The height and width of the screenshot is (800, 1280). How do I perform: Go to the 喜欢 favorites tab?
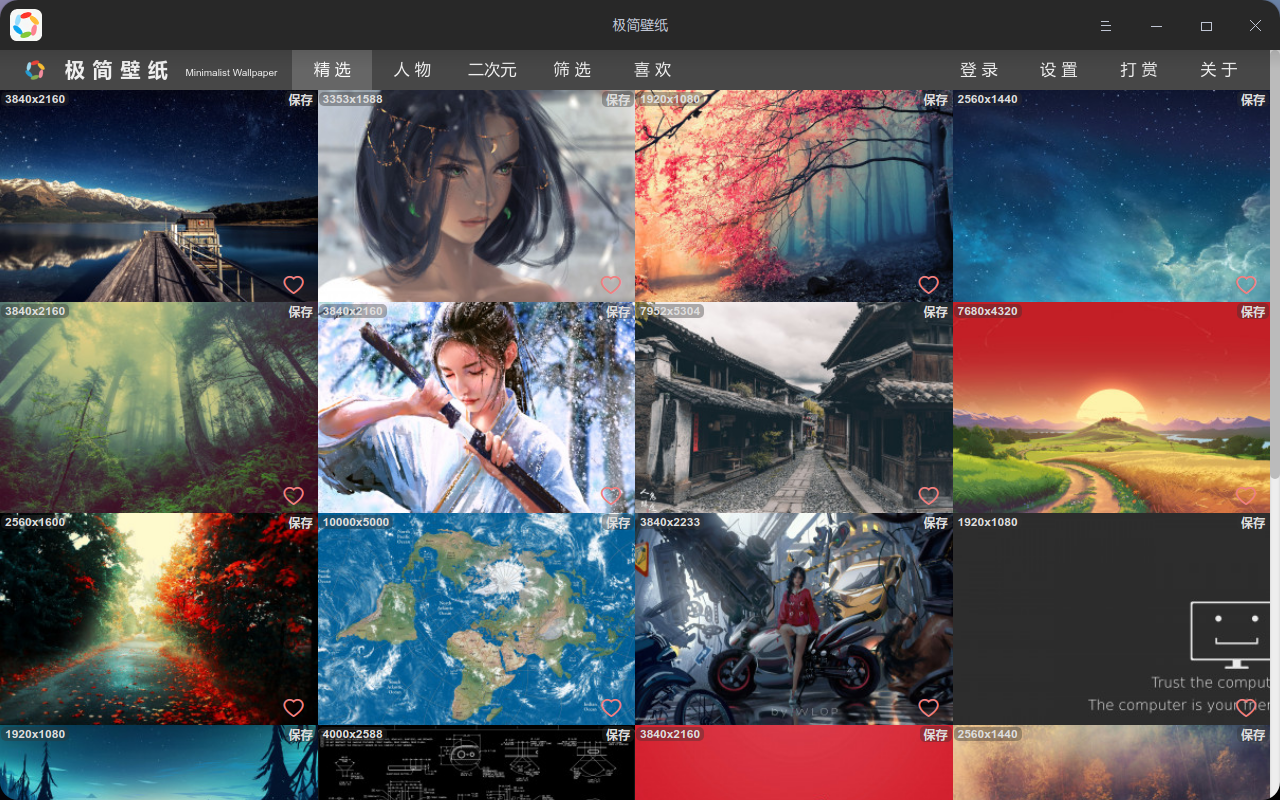[652, 70]
